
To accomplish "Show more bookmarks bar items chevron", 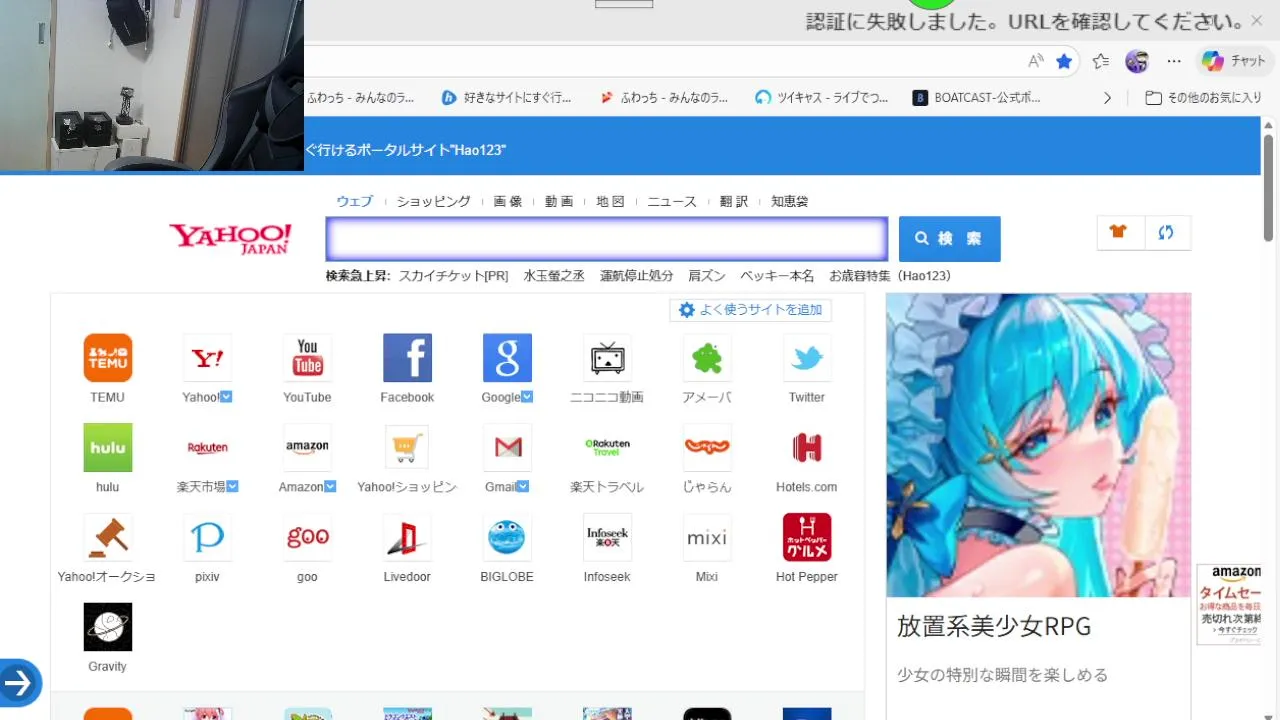I will [1107, 98].
